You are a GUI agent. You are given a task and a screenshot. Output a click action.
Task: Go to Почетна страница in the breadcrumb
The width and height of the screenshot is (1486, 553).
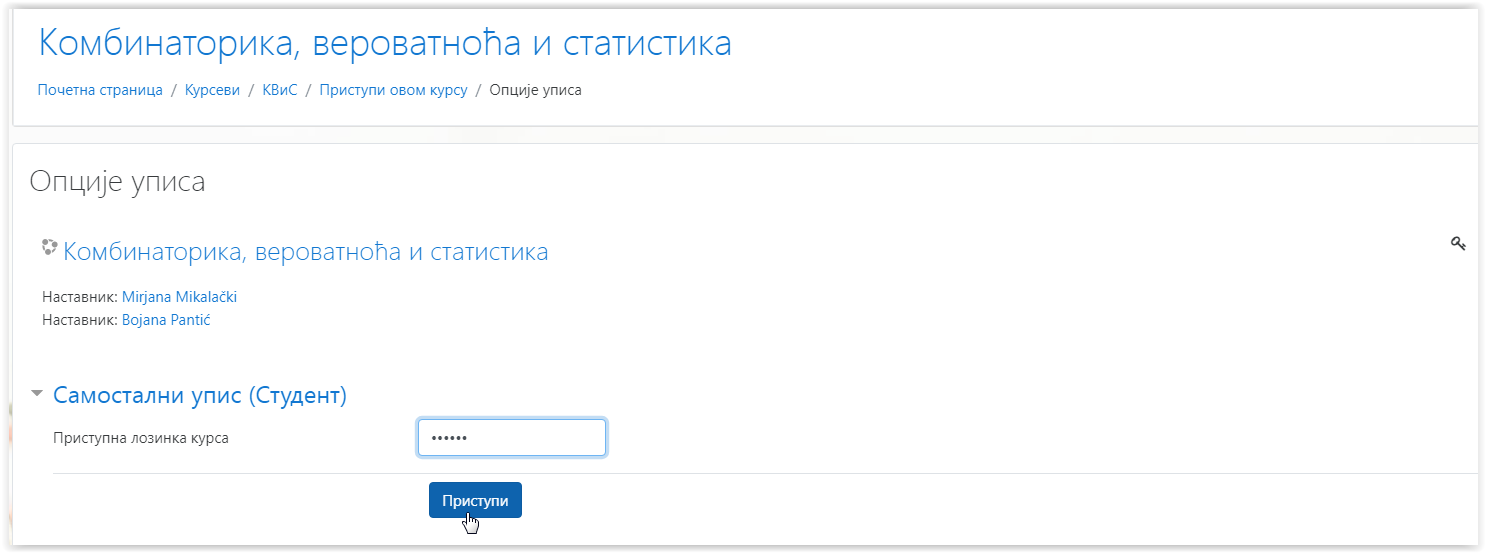pos(100,90)
